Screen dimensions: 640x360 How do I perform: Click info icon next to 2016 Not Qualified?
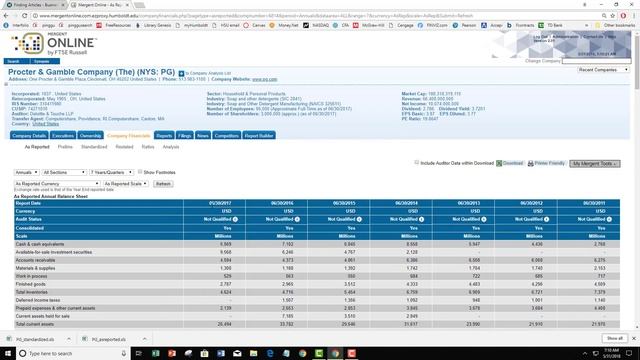pyautogui.click(x=297, y=220)
